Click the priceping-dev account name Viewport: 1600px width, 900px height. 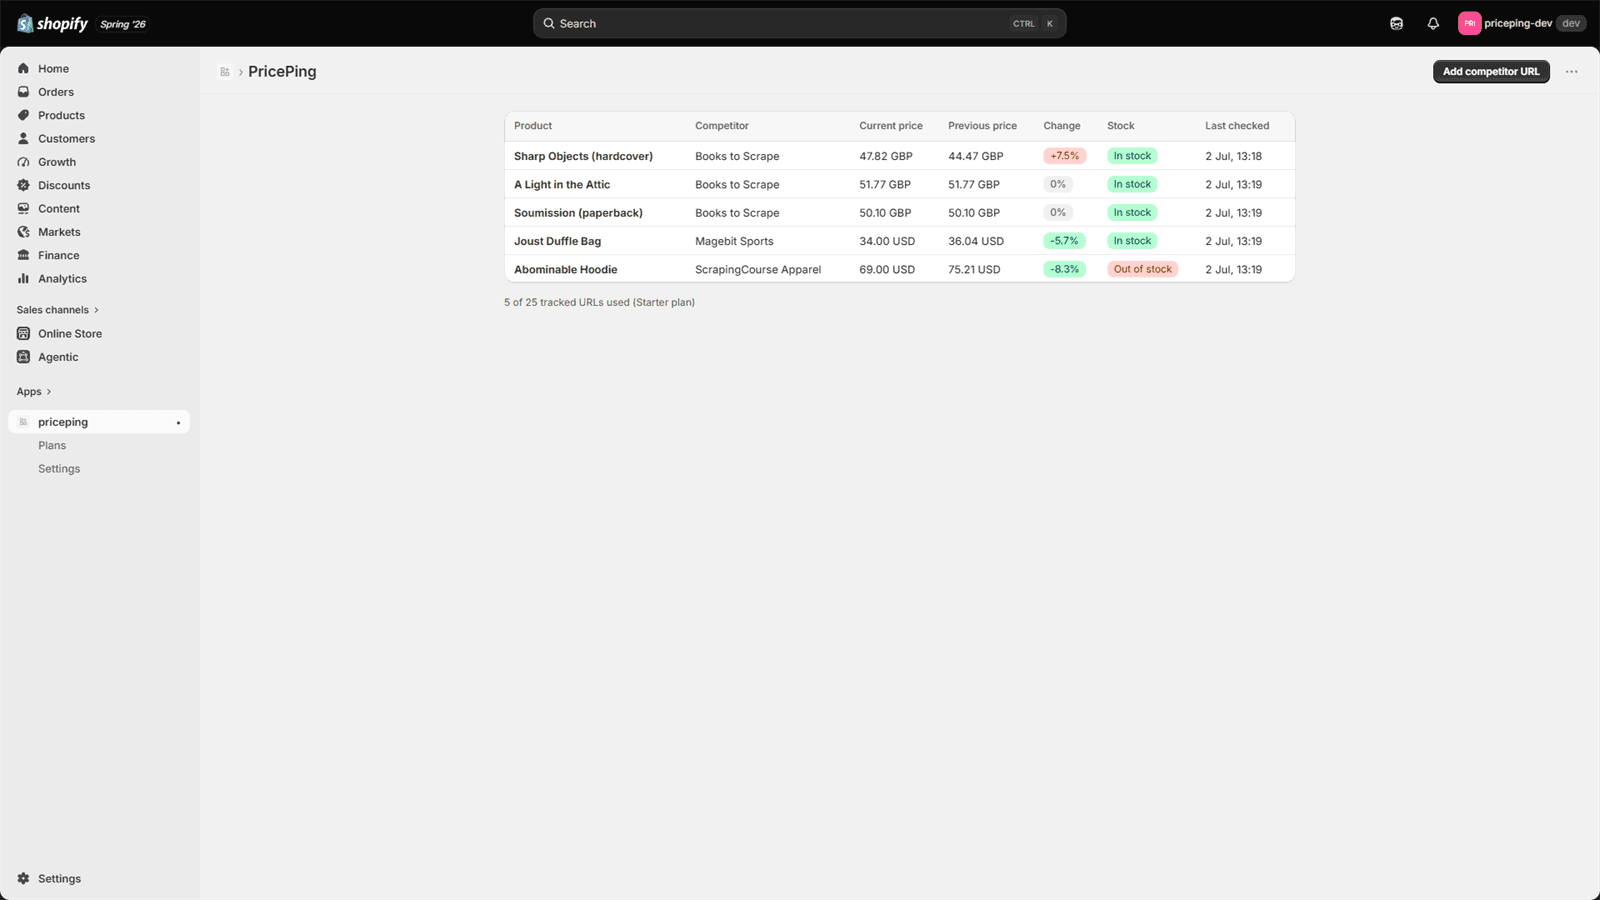click(1518, 23)
